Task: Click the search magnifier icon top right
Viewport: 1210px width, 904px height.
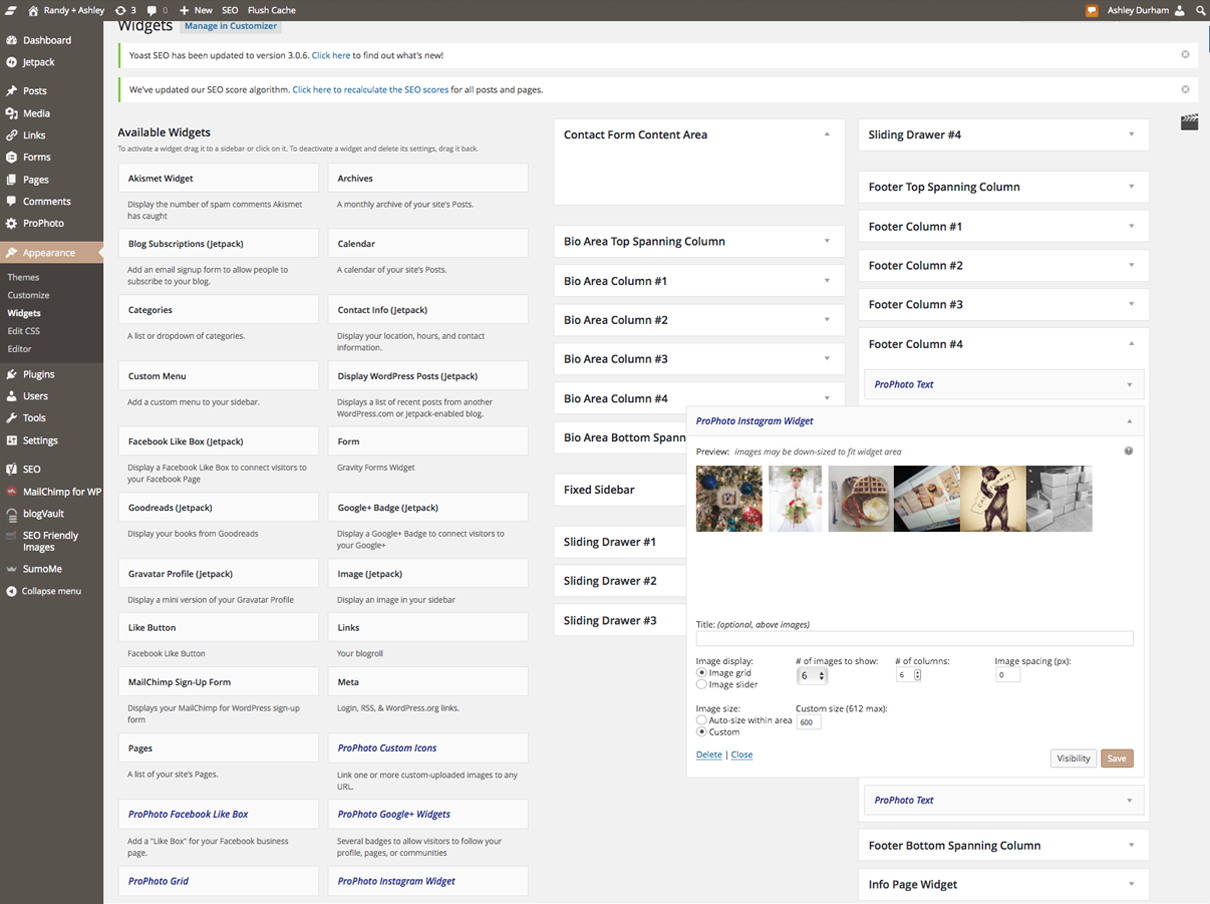Action: click(1201, 10)
